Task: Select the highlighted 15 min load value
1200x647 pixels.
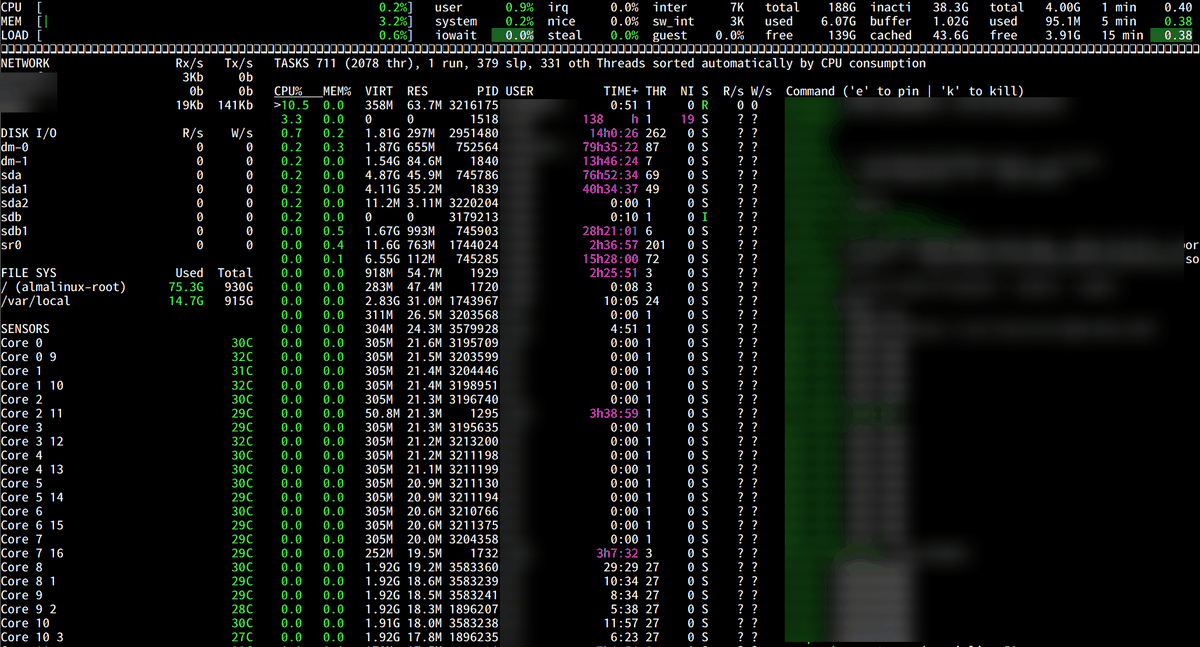Action: pos(1175,35)
